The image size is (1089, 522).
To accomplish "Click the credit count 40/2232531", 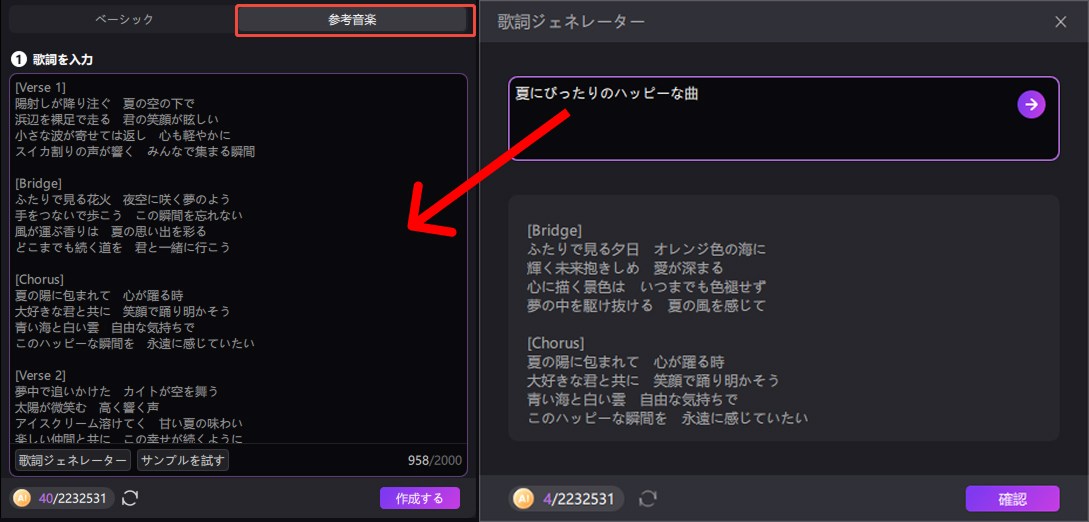I will (x=73, y=498).
